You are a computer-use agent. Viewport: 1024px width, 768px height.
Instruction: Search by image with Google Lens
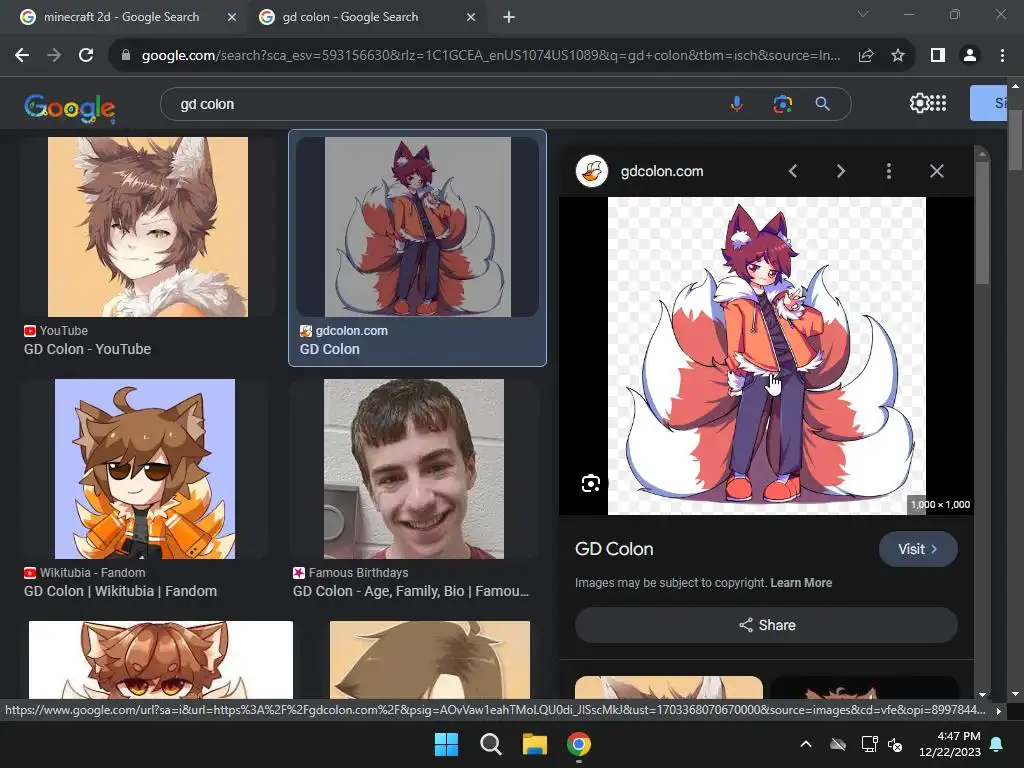click(x=782, y=104)
